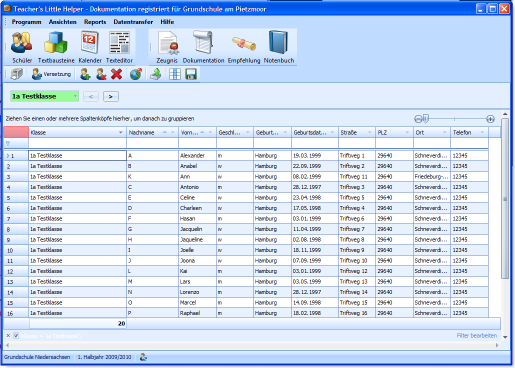The width and height of the screenshot is (515, 368).
Task: Open the Straße column filter dropdown
Action: point(369,132)
